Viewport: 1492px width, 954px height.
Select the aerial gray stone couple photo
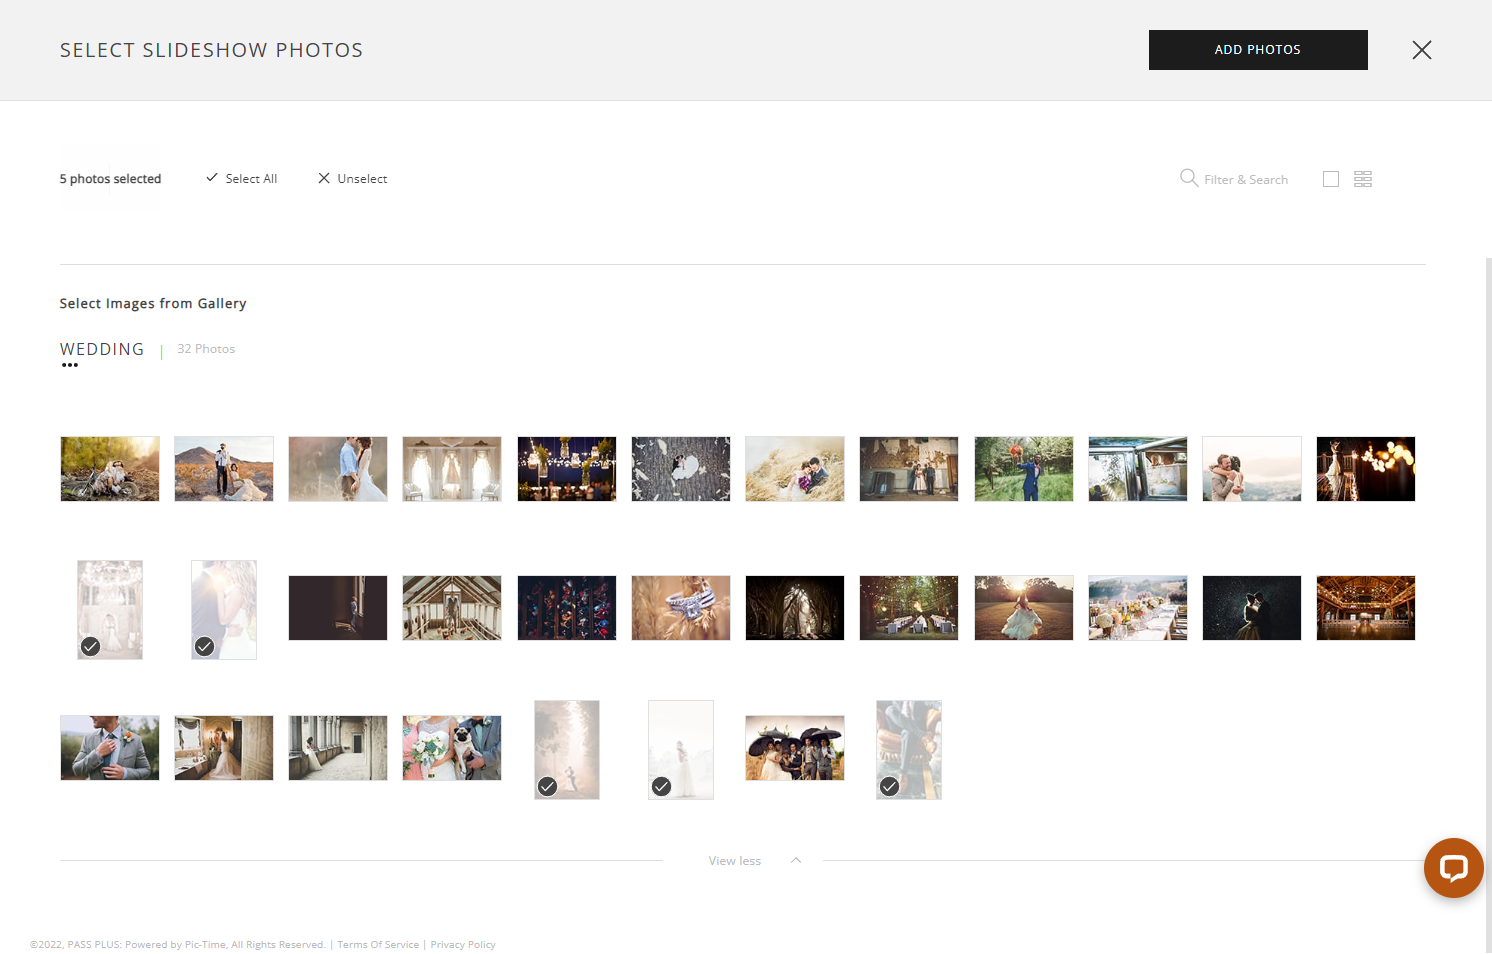681,469
